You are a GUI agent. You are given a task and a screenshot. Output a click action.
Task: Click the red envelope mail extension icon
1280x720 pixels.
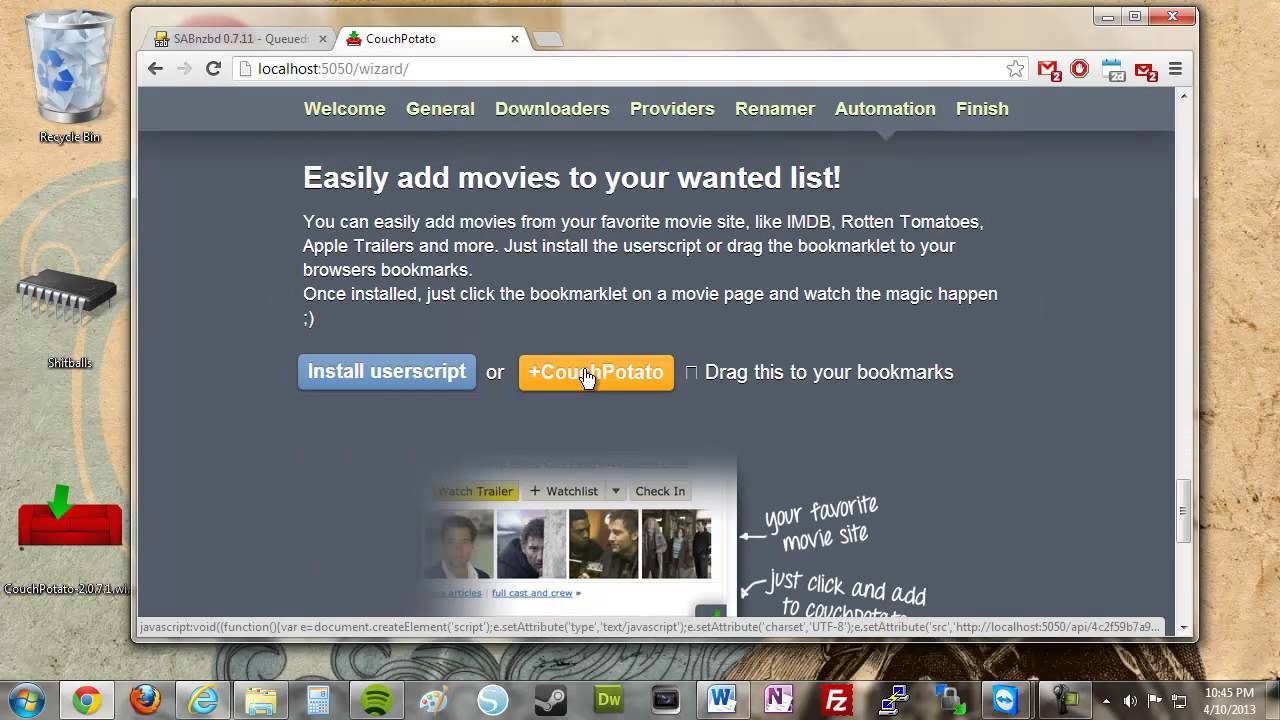click(x=1146, y=70)
